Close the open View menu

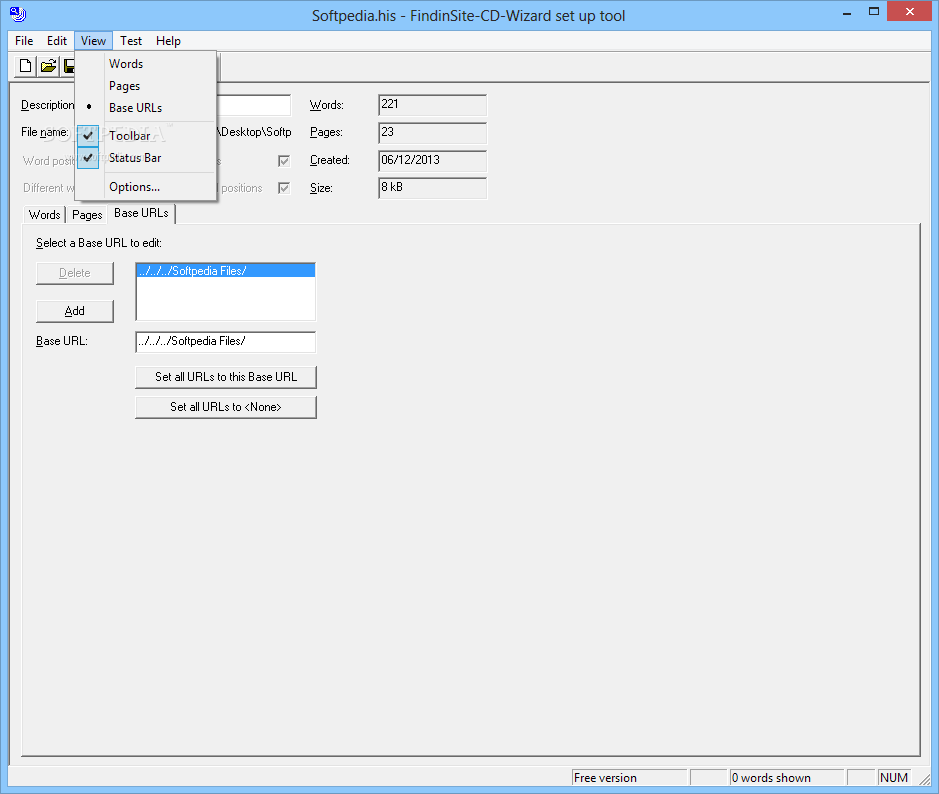(93, 41)
